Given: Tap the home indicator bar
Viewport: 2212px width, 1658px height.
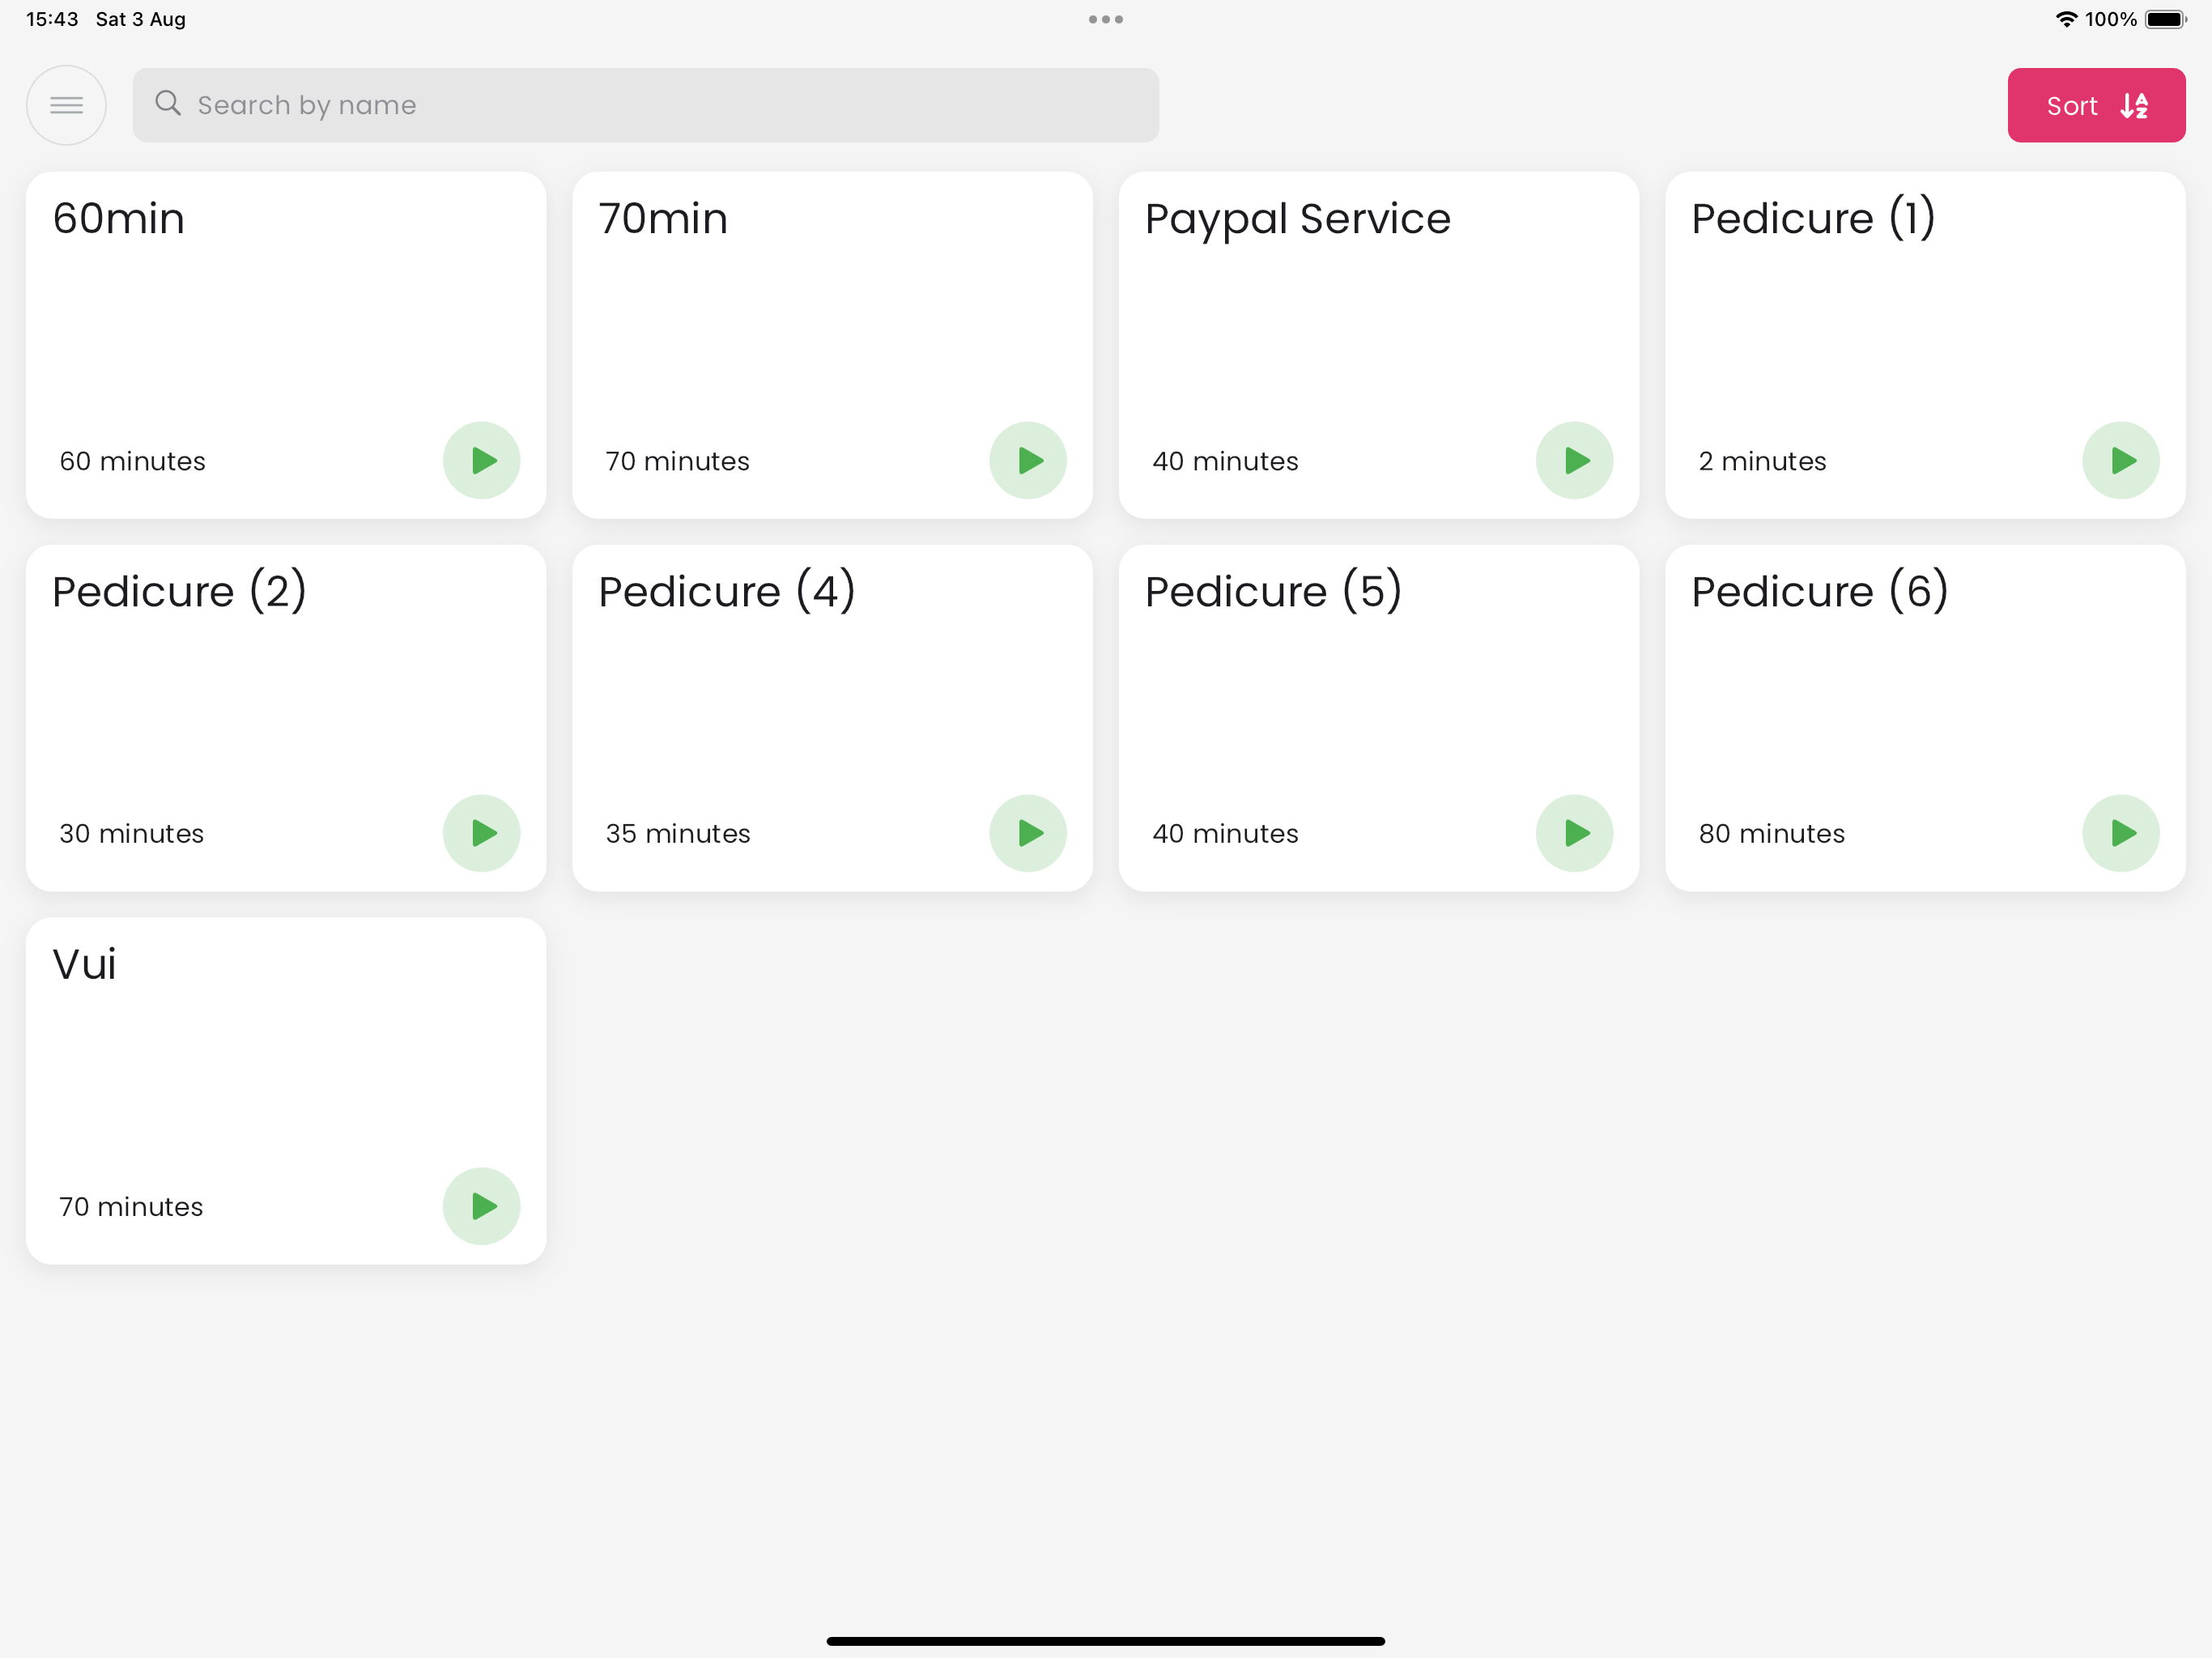Looking at the screenshot, I should coord(1106,1641).
